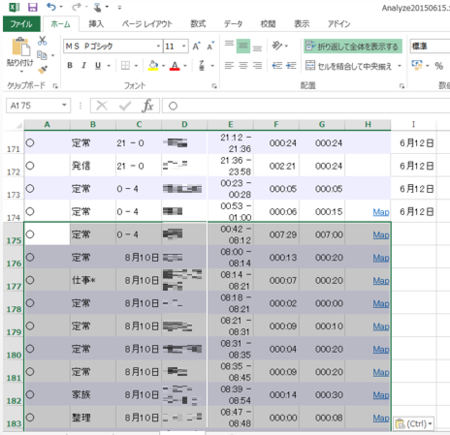
Task: Click the insert function fx icon
Action: pyautogui.click(x=147, y=106)
